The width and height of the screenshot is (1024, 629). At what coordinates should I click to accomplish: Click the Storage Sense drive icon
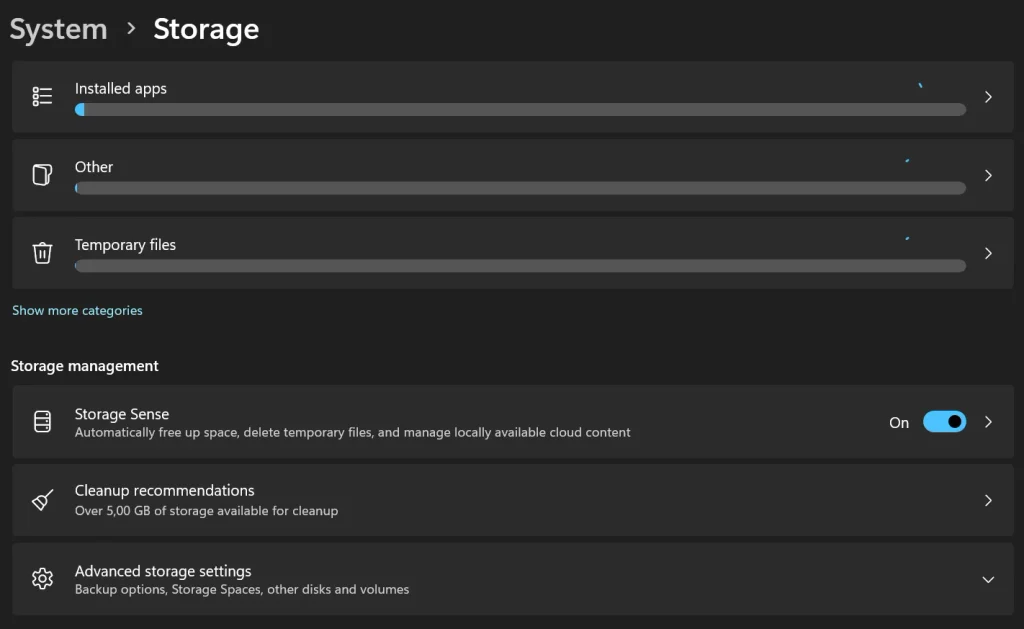[42, 422]
